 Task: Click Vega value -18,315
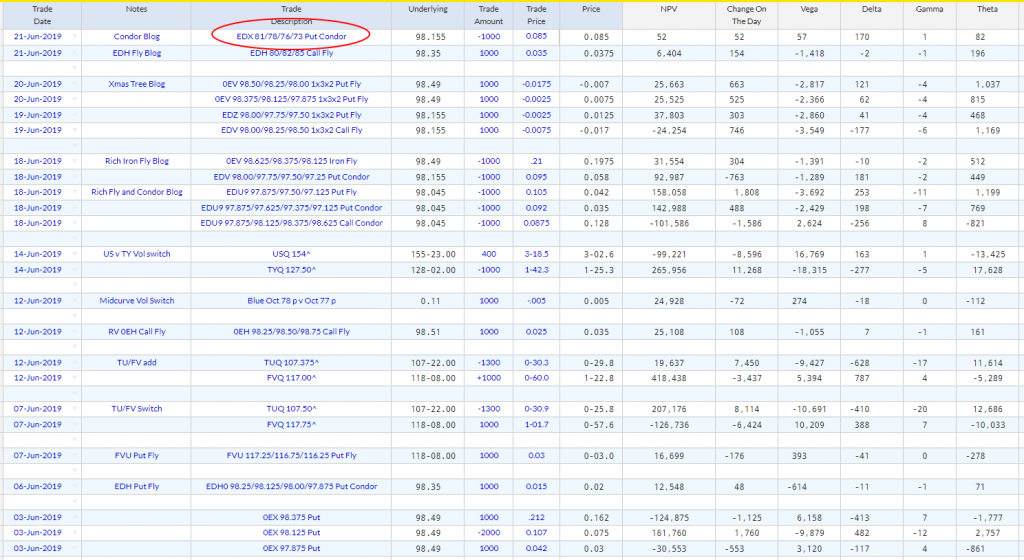(809, 270)
